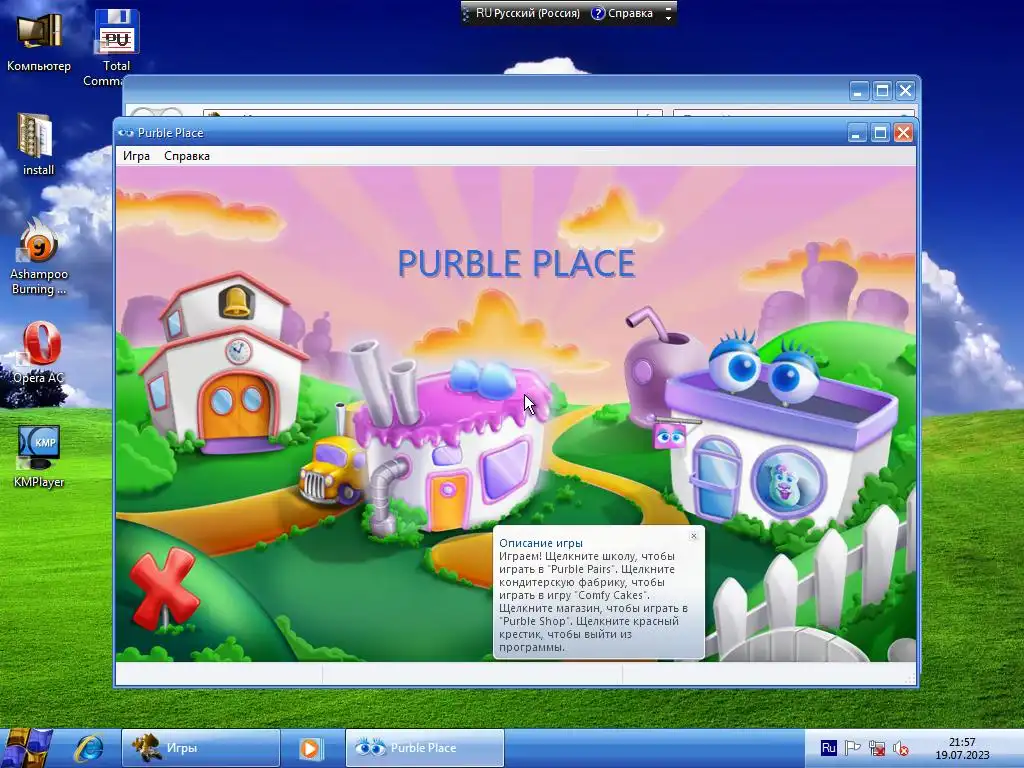1024x768 pixels.
Task: Open the Компьютер desktop icon
Action: [x=39, y=42]
